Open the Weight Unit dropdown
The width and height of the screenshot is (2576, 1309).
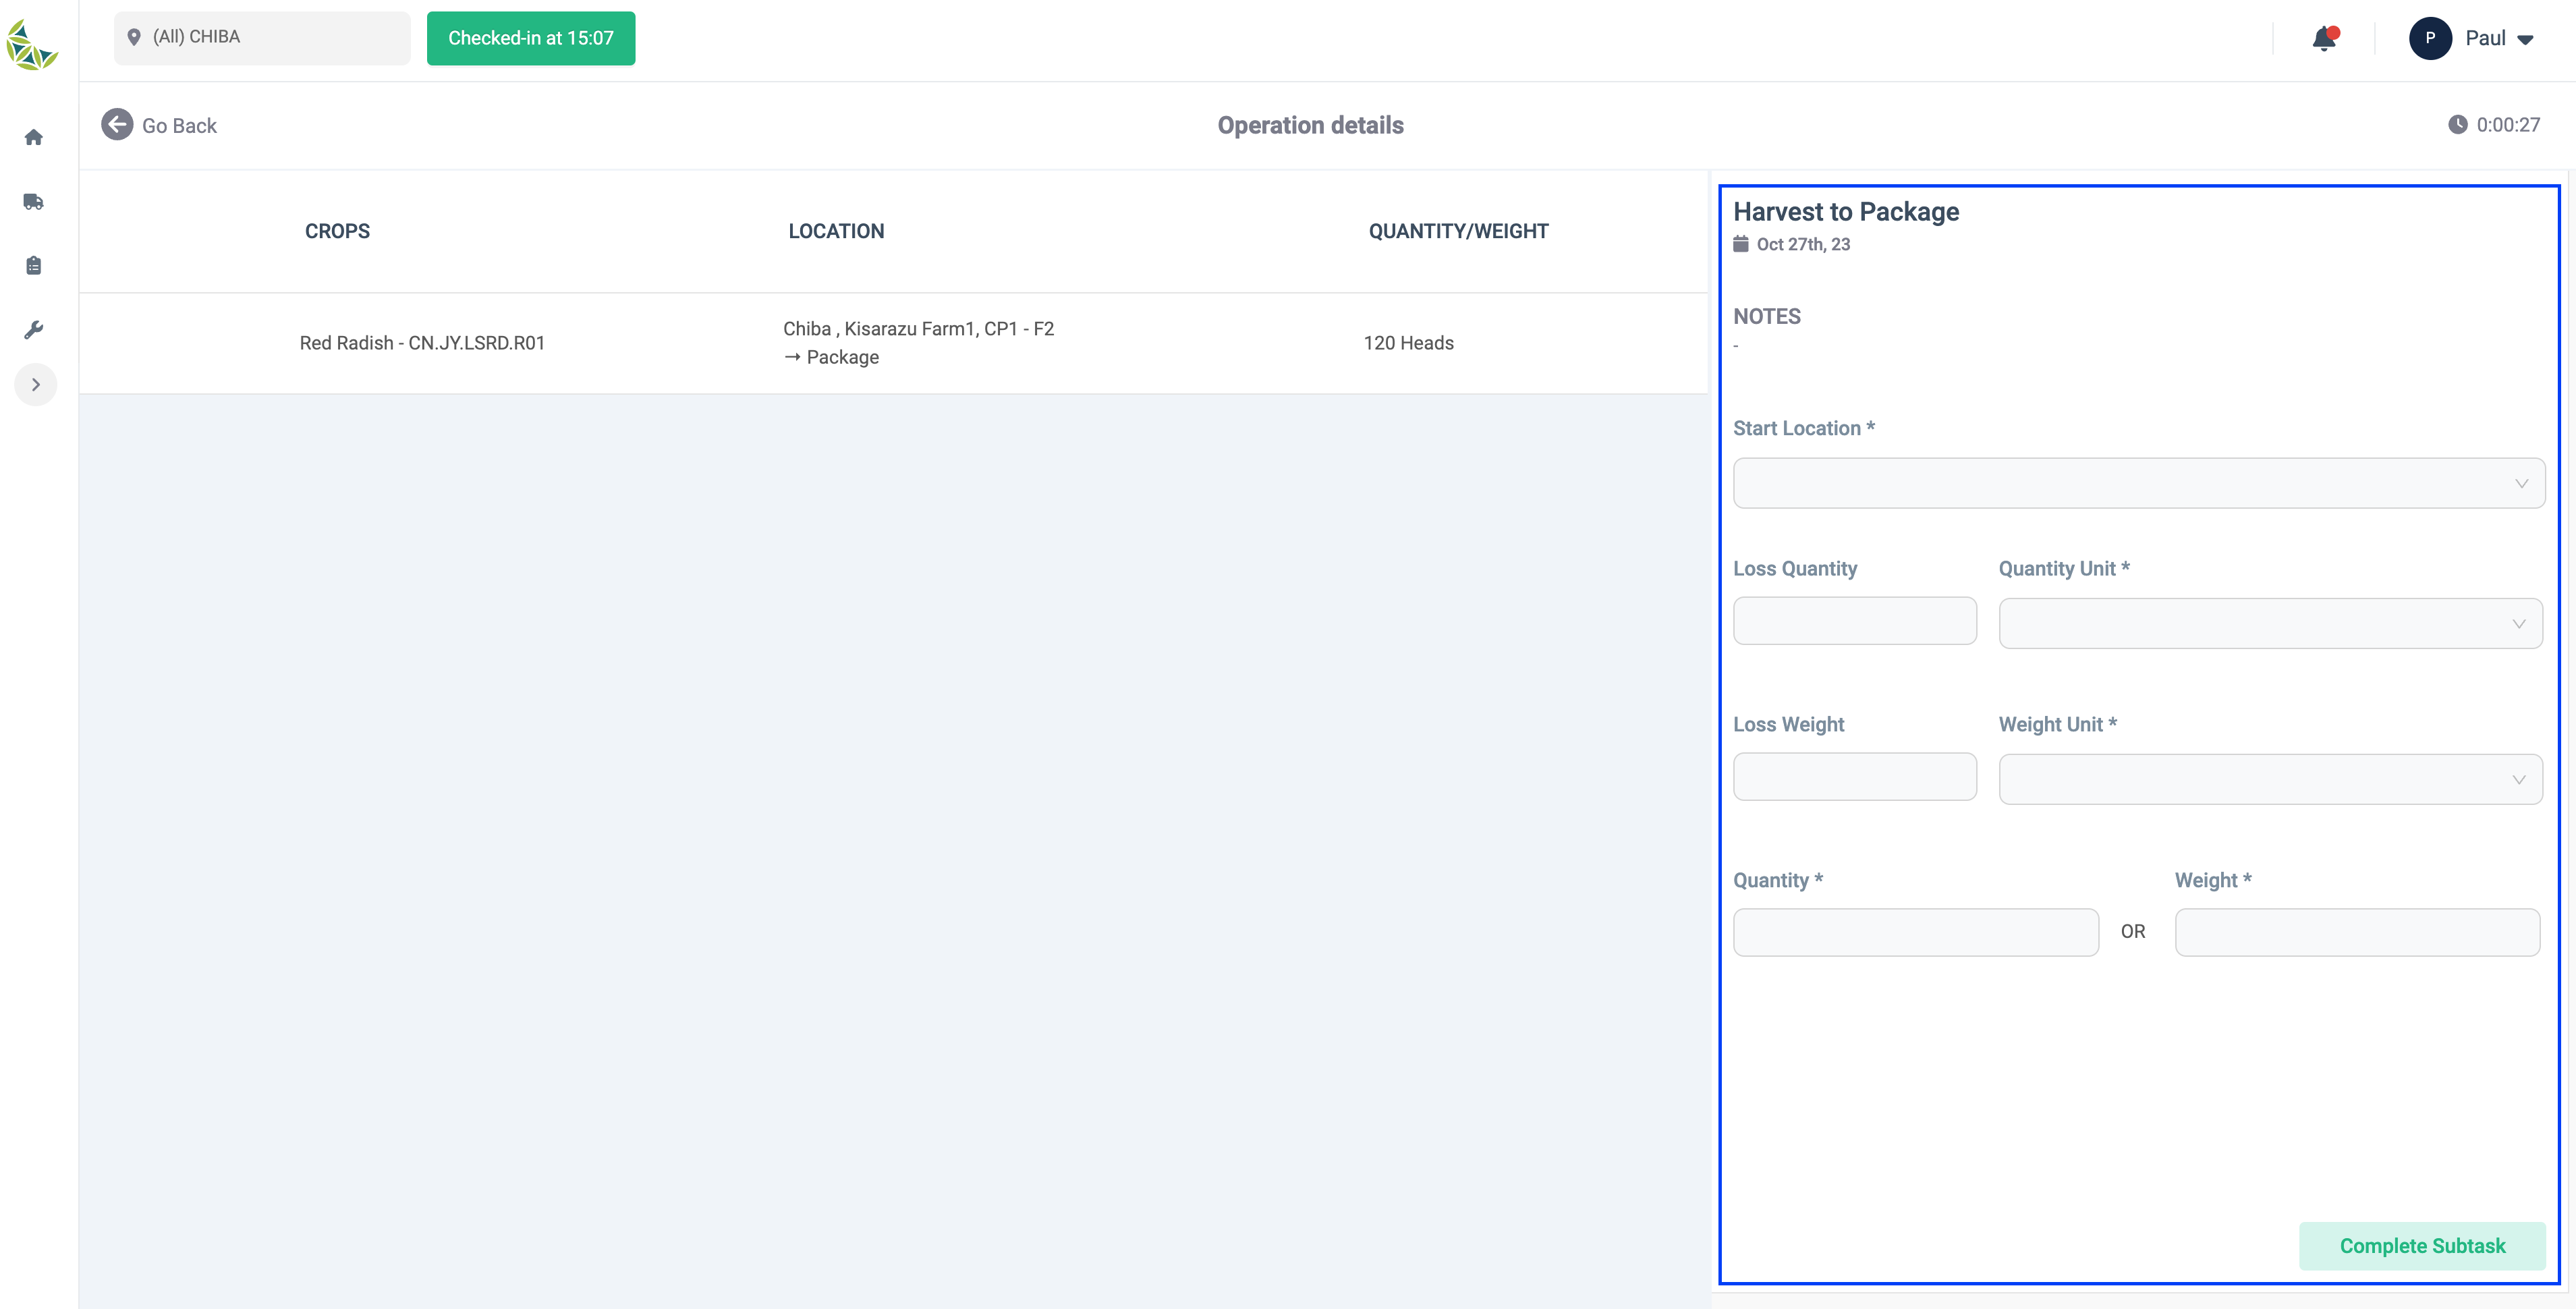click(x=2270, y=779)
